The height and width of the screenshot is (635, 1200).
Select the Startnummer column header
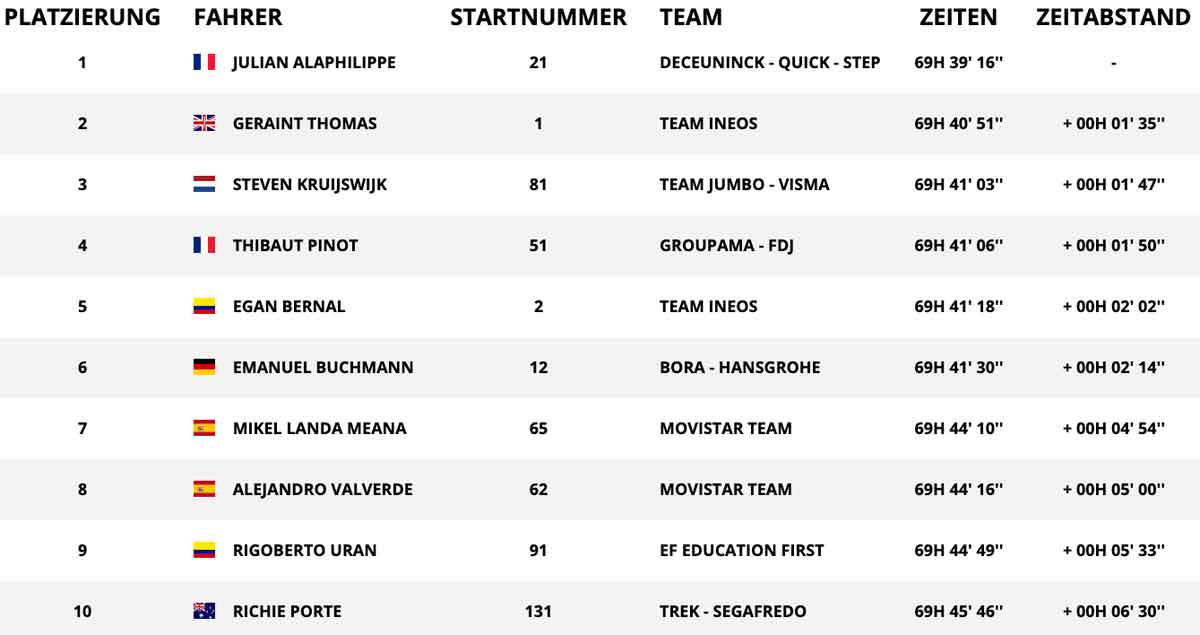point(538,17)
